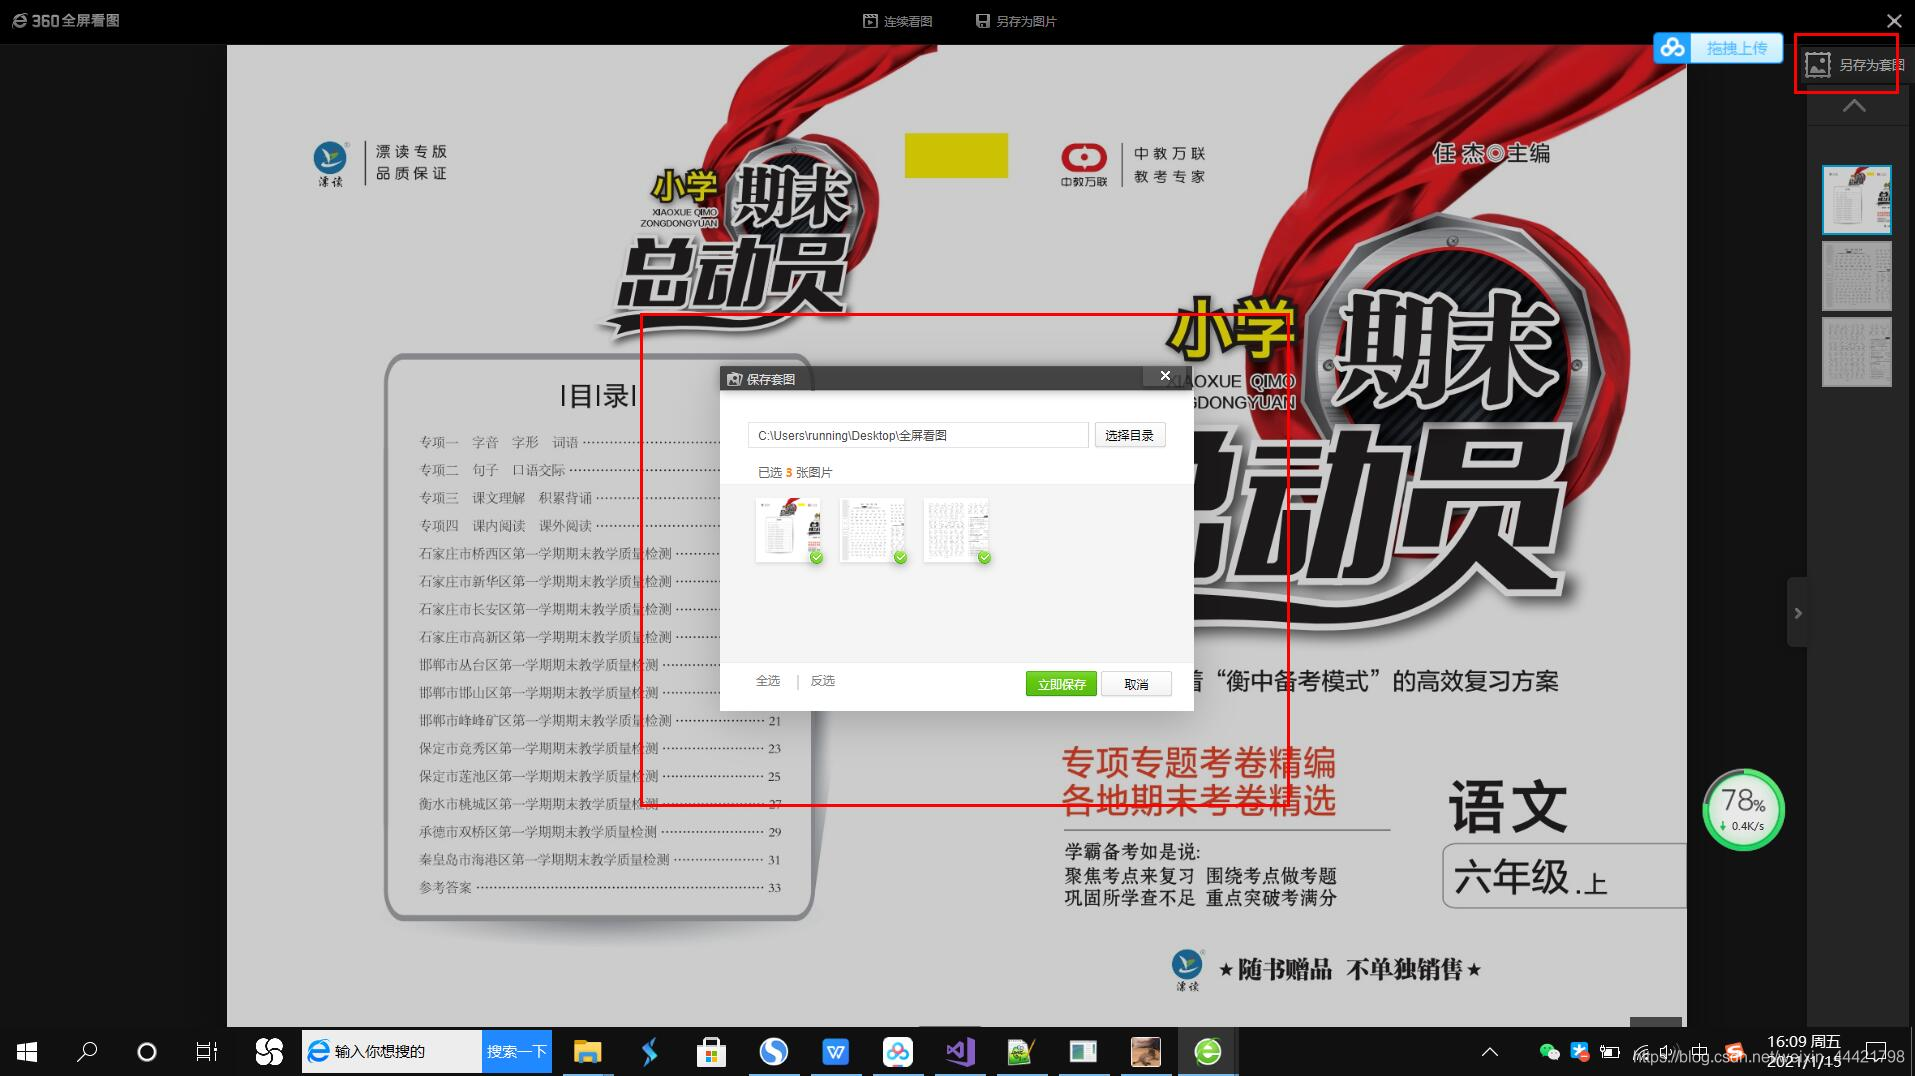
Task: Click 另存为图片 in the top toolbar
Action: tap(1016, 21)
